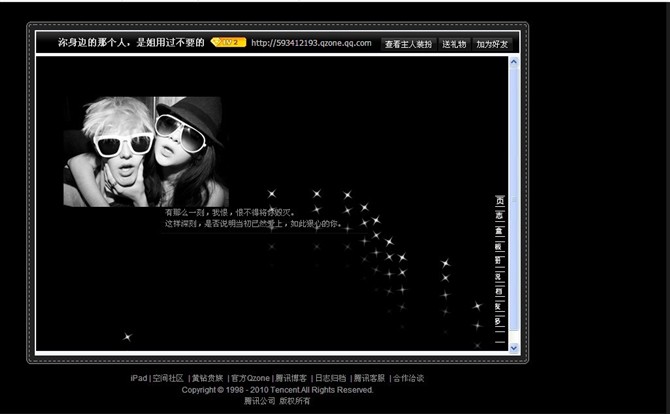
Task: Open the 腾讯客服 footer link
Action: [369, 378]
